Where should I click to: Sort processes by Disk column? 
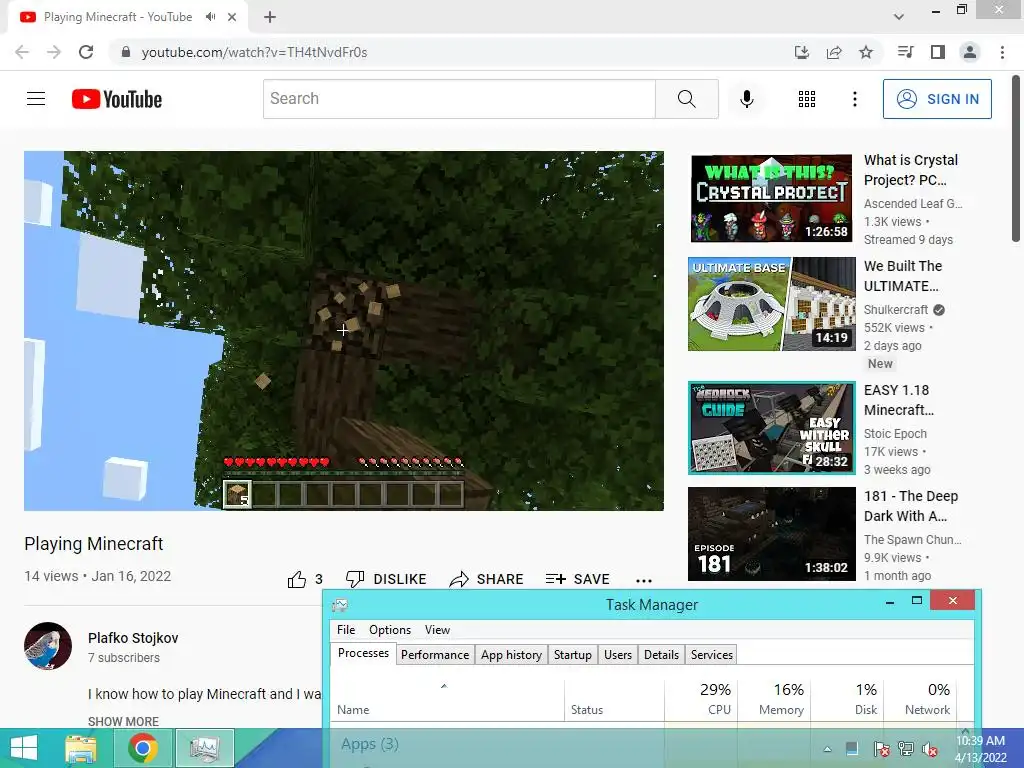click(x=847, y=699)
